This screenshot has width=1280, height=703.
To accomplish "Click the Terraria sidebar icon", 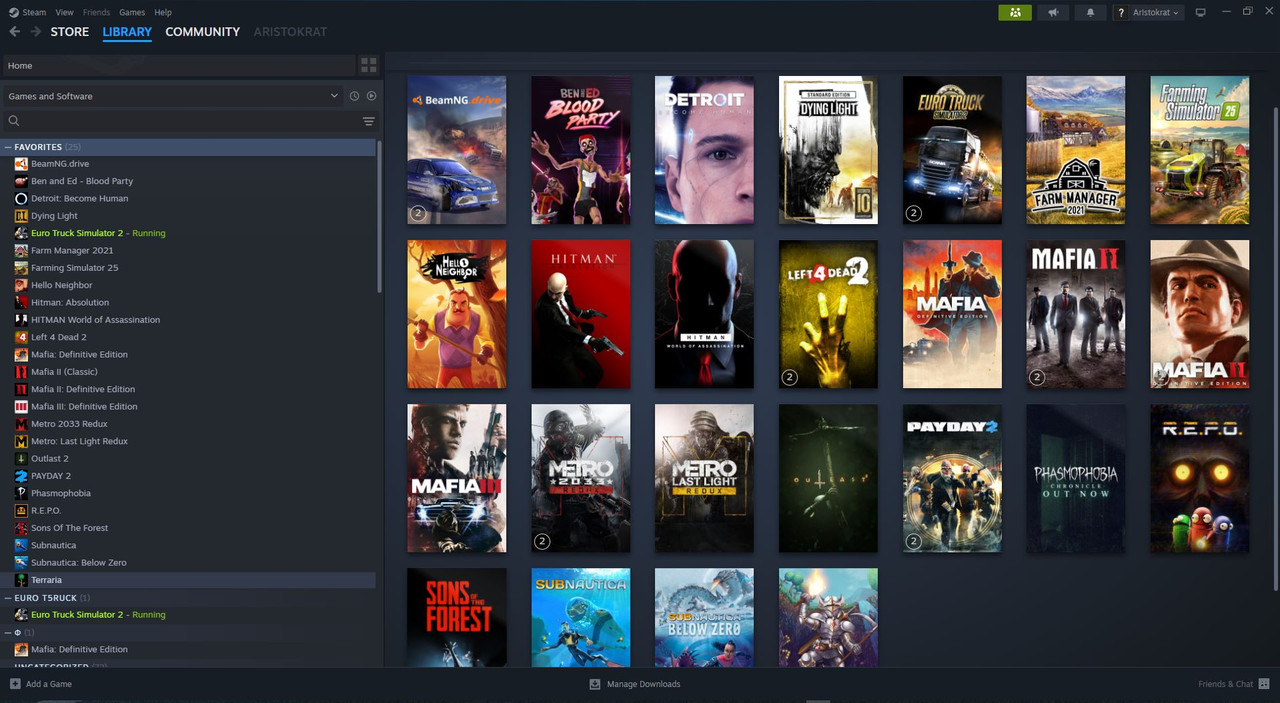I will 21,580.
